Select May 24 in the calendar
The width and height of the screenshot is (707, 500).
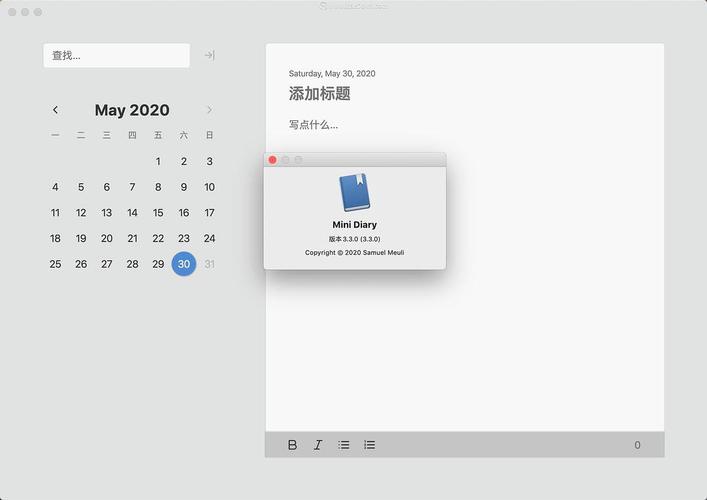[x=209, y=239]
